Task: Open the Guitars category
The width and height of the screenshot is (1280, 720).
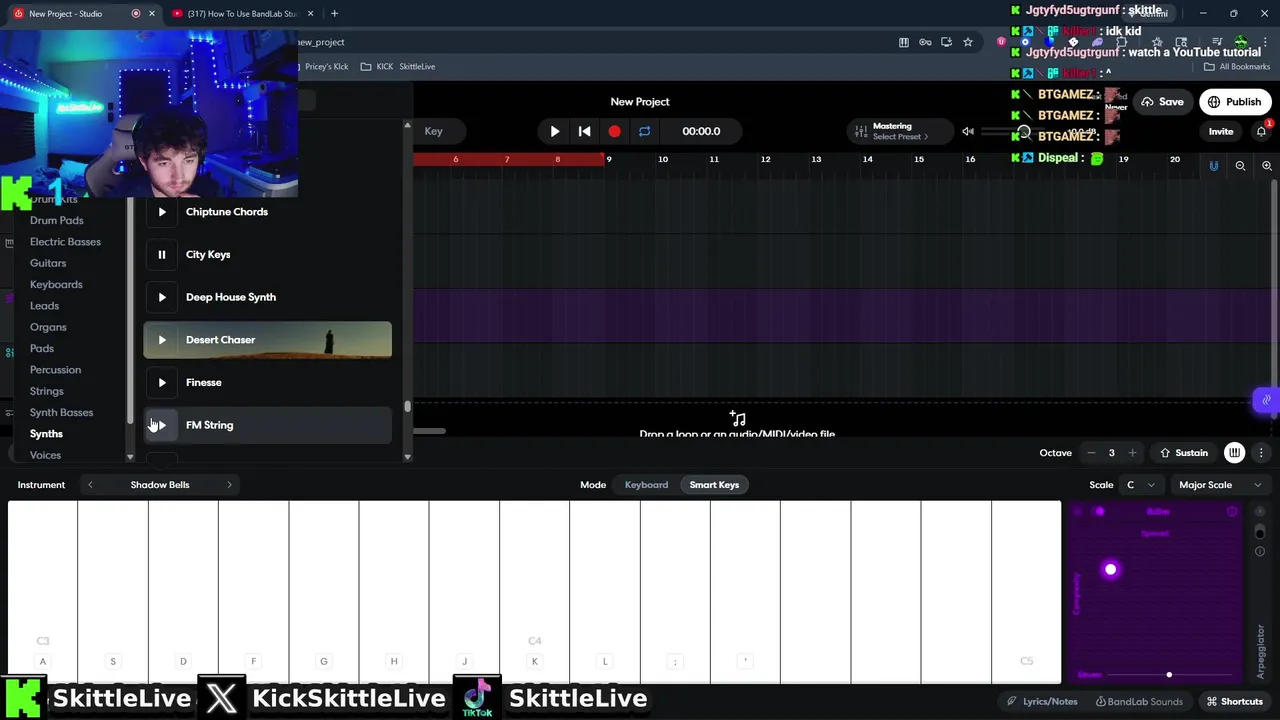Action: [x=48, y=263]
